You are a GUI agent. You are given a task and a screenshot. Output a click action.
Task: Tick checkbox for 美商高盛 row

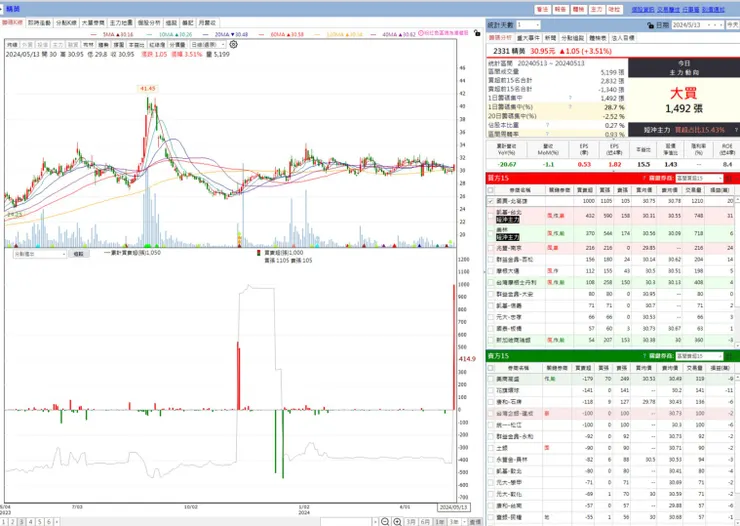491,379
